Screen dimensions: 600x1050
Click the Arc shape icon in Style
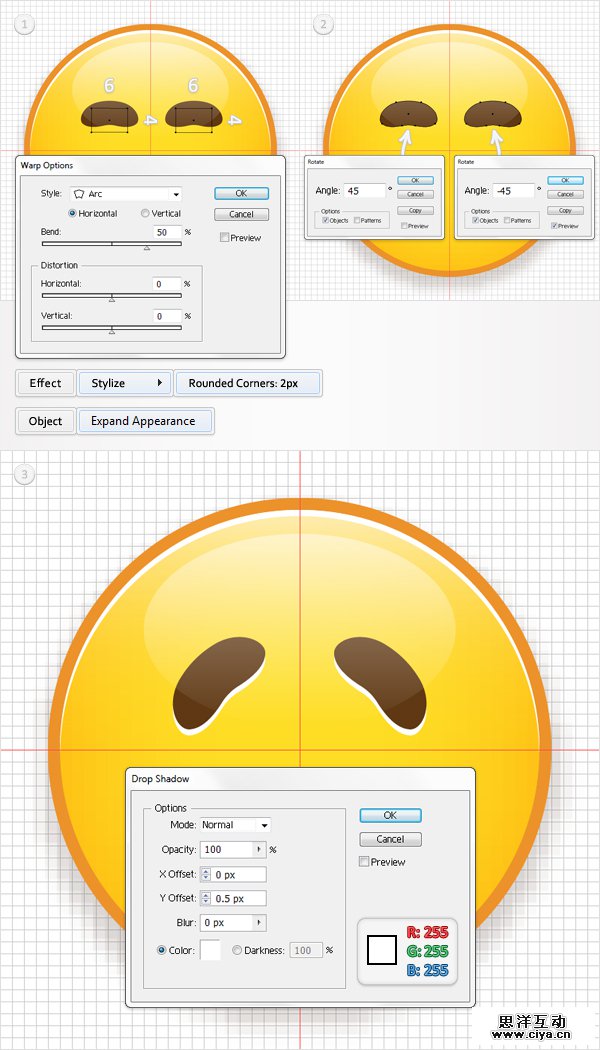click(80, 194)
